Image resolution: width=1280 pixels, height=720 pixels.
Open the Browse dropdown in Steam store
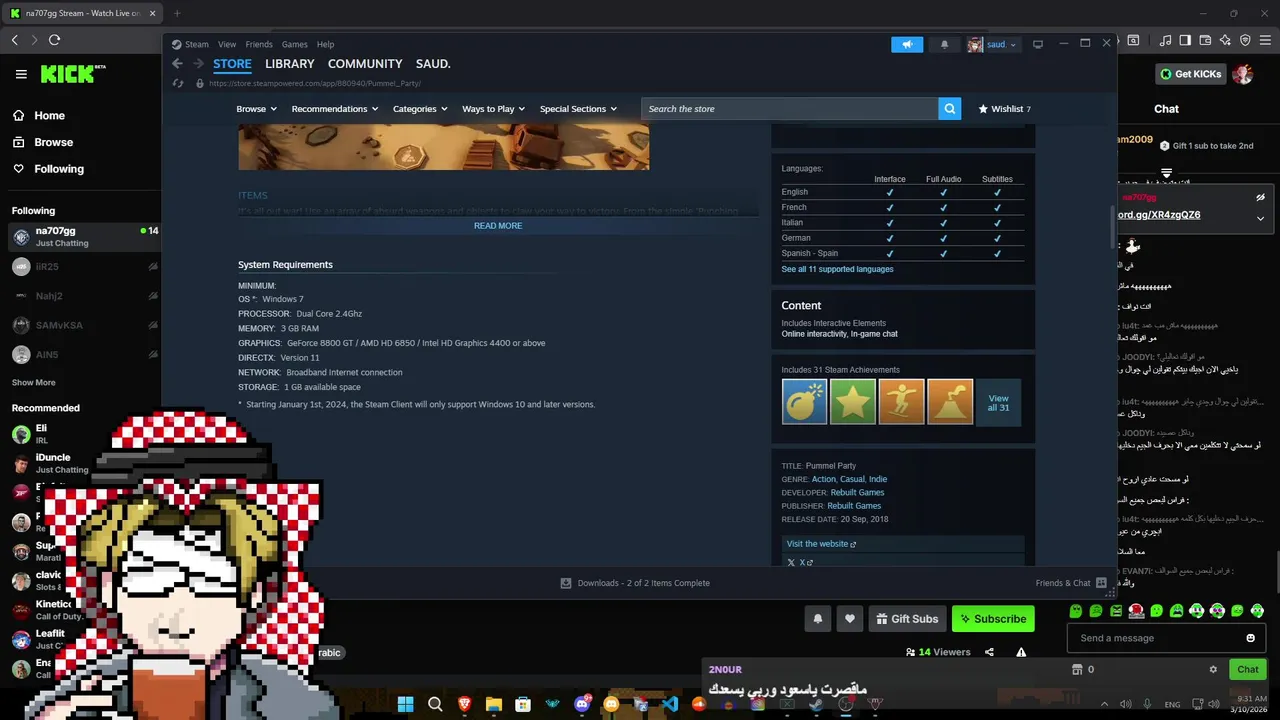256,109
